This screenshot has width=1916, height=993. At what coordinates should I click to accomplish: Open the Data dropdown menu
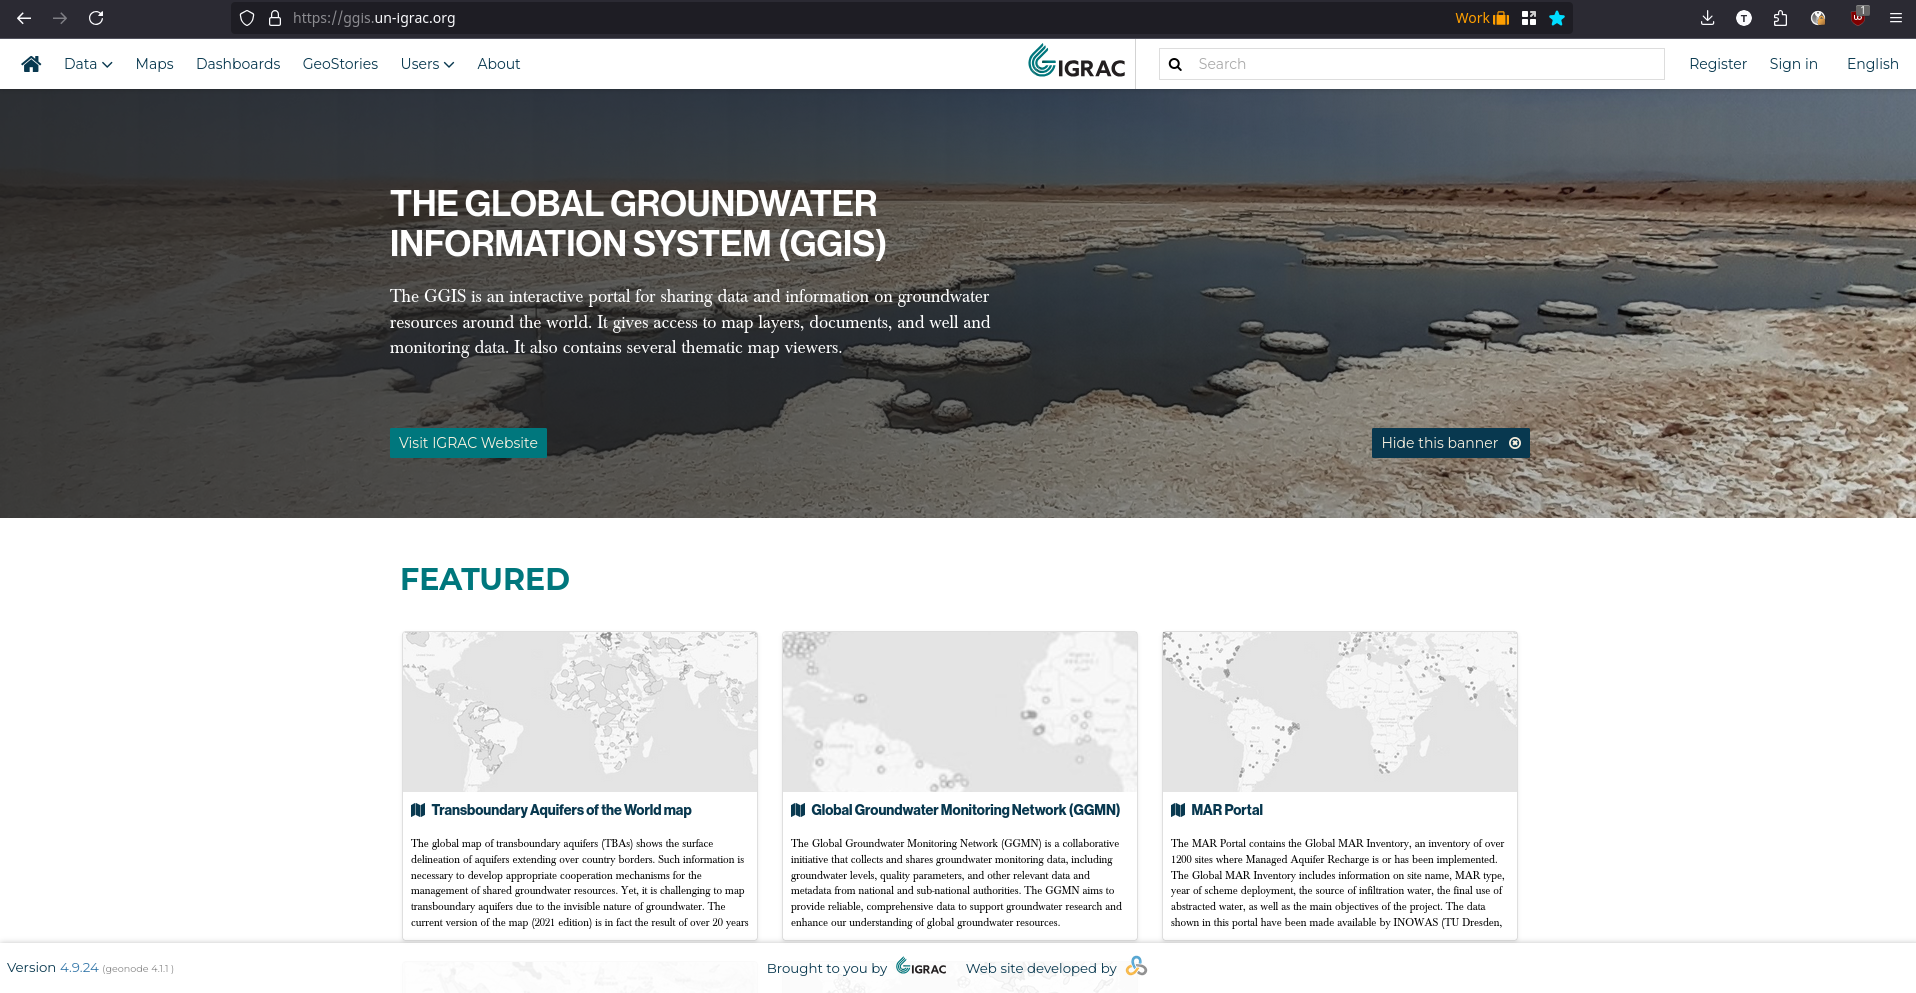coord(88,64)
